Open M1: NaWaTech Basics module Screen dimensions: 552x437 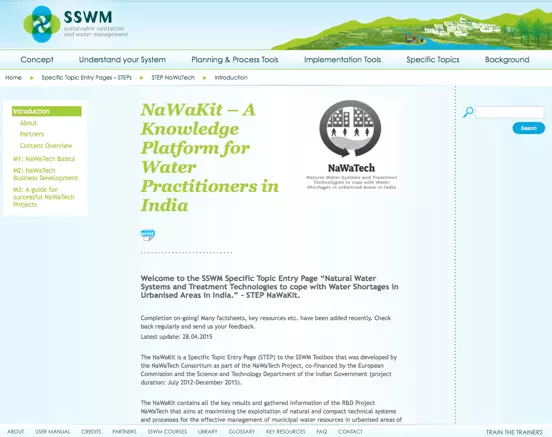pyautogui.click(x=44, y=159)
